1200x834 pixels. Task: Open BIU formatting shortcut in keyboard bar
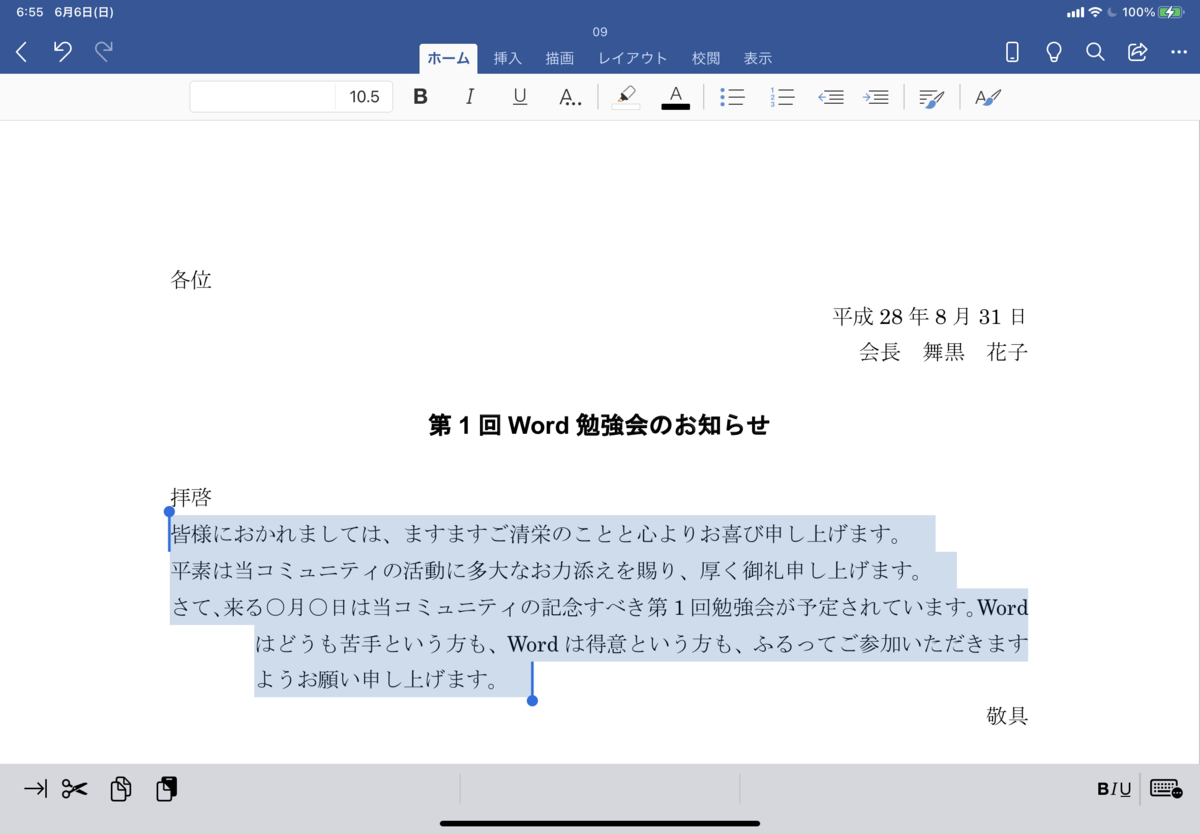(1114, 789)
